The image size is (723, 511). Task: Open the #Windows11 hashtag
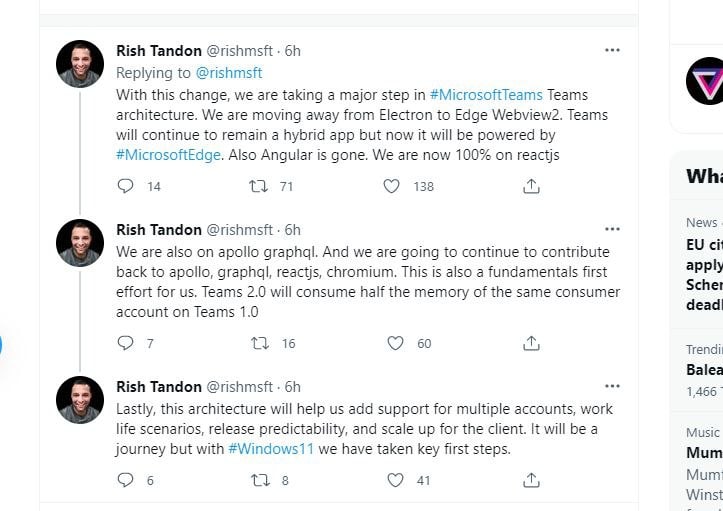(271, 448)
